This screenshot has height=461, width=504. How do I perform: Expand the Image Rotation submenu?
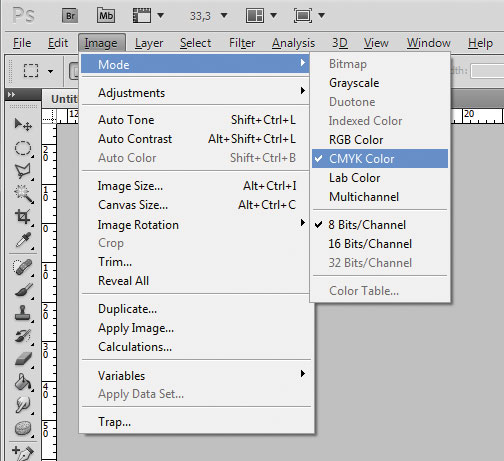click(x=195, y=225)
